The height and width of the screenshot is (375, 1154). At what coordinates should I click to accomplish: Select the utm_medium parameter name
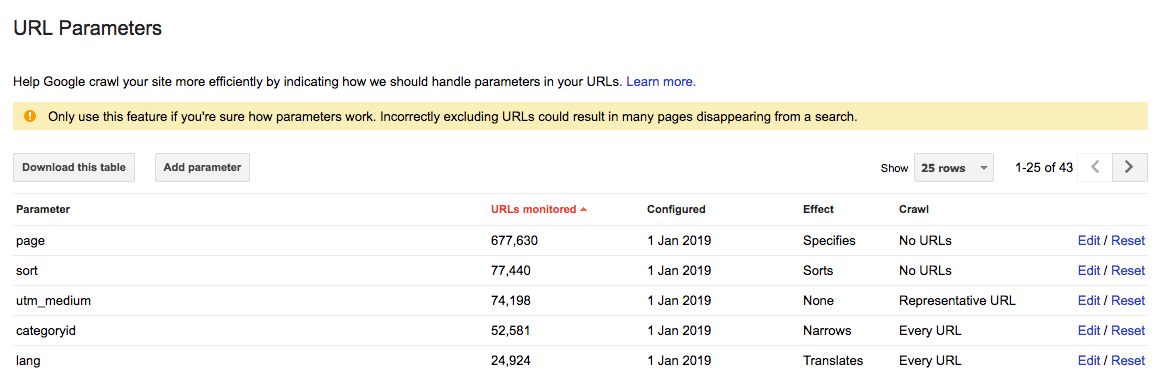pyautogui.click(x=53, y=301)
